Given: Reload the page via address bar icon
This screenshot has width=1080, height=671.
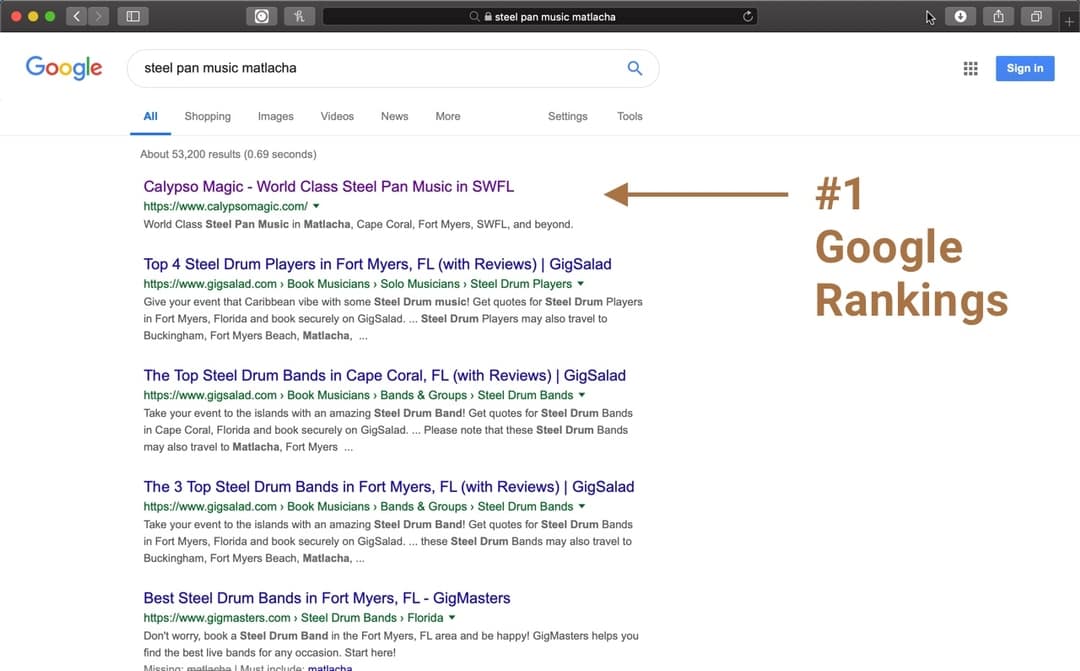Looking at the screenshot, I should pos(746,15).
